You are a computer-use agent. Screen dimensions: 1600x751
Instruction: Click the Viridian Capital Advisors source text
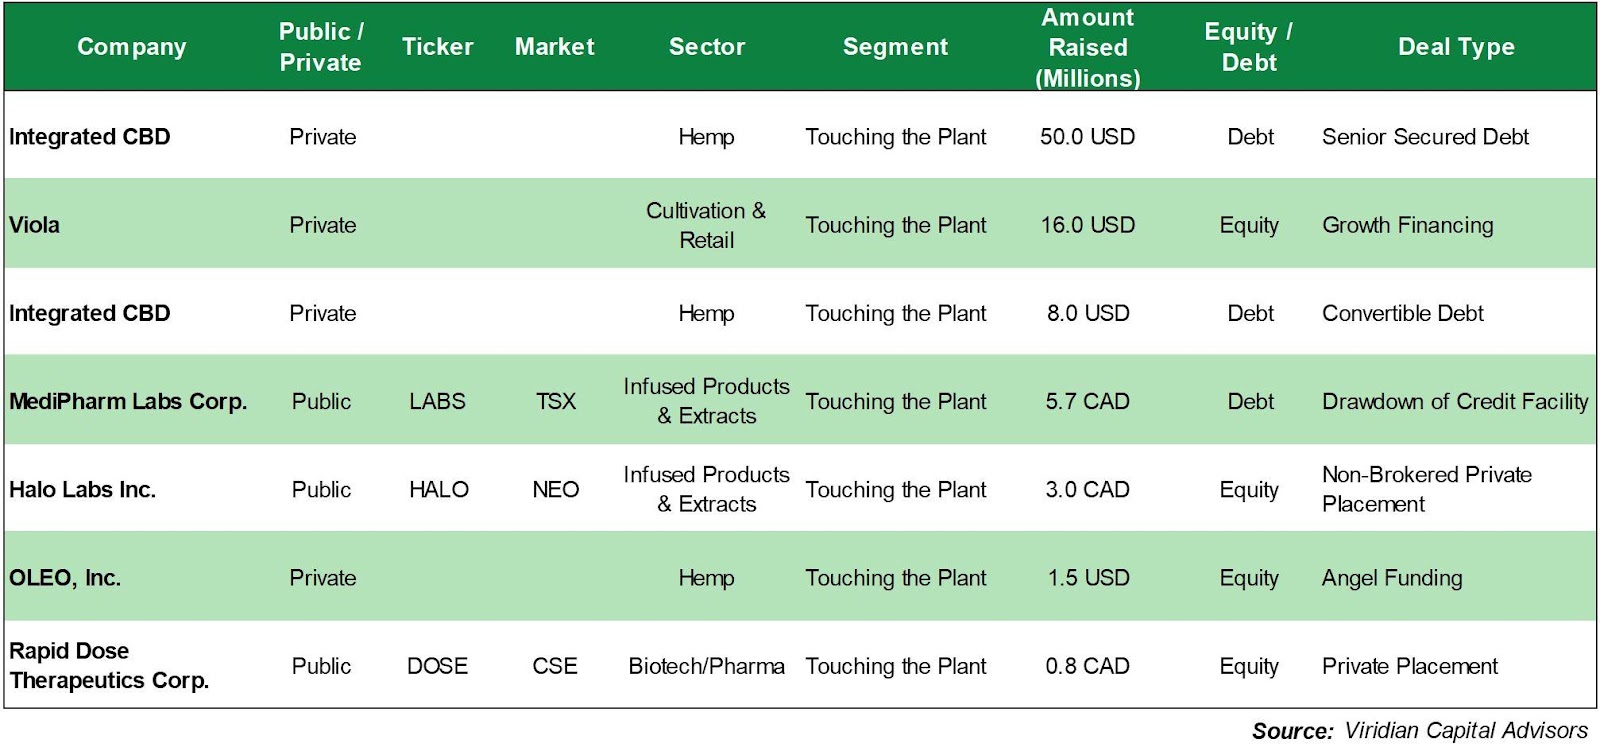point(1465,731)
